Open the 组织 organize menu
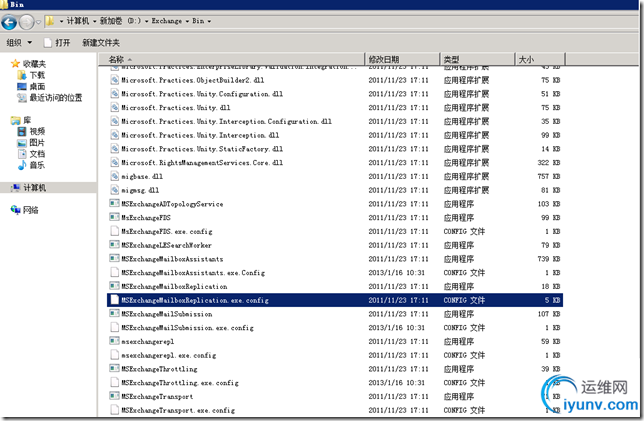Image resolution: width=644 pixels, height=421 pixels. (19, 42)
